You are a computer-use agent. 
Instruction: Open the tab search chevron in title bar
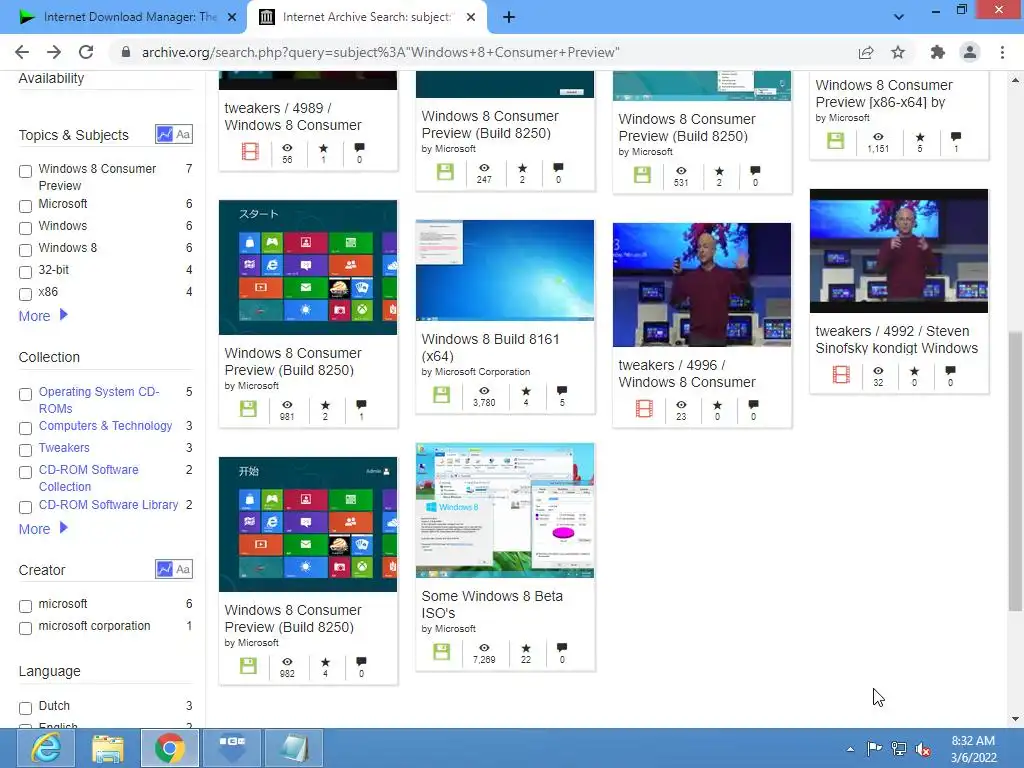899,17
